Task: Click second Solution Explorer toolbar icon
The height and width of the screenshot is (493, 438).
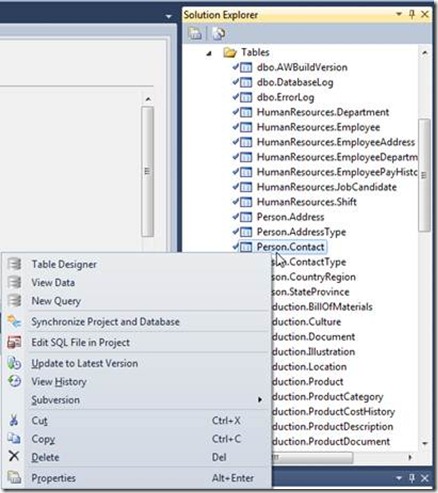Action: 218,34
